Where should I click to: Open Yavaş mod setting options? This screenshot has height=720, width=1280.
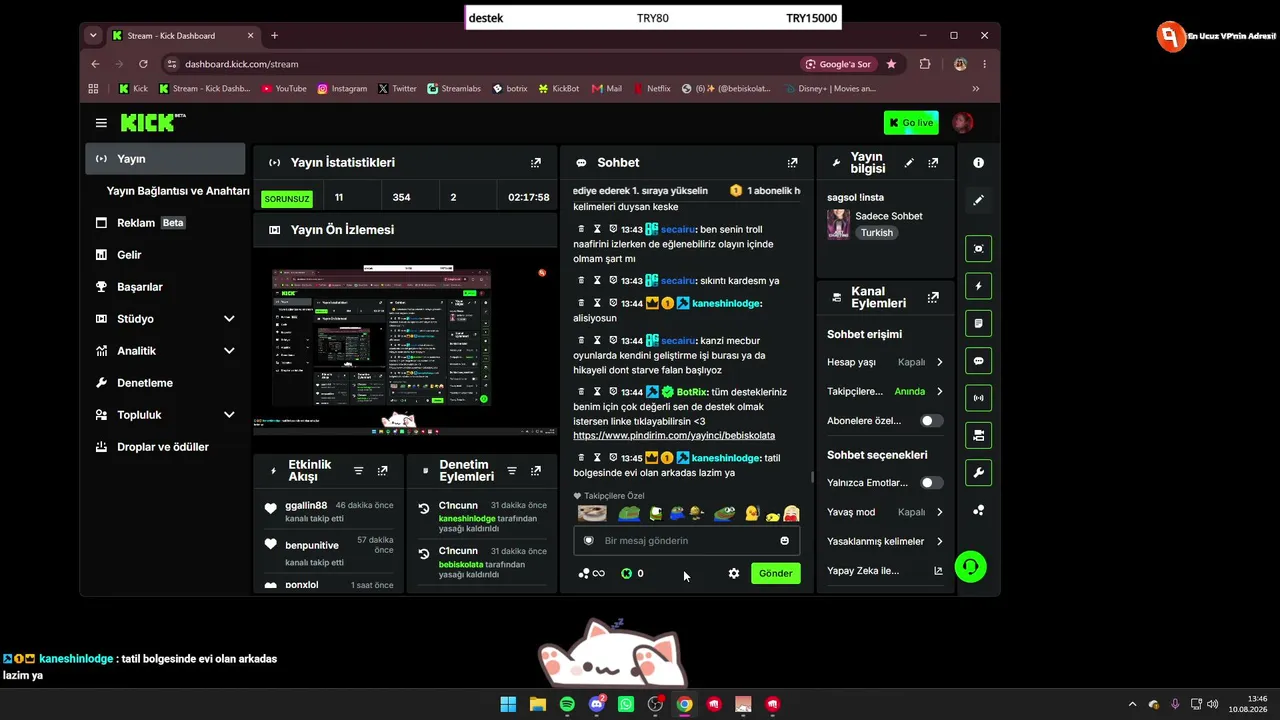885,512
